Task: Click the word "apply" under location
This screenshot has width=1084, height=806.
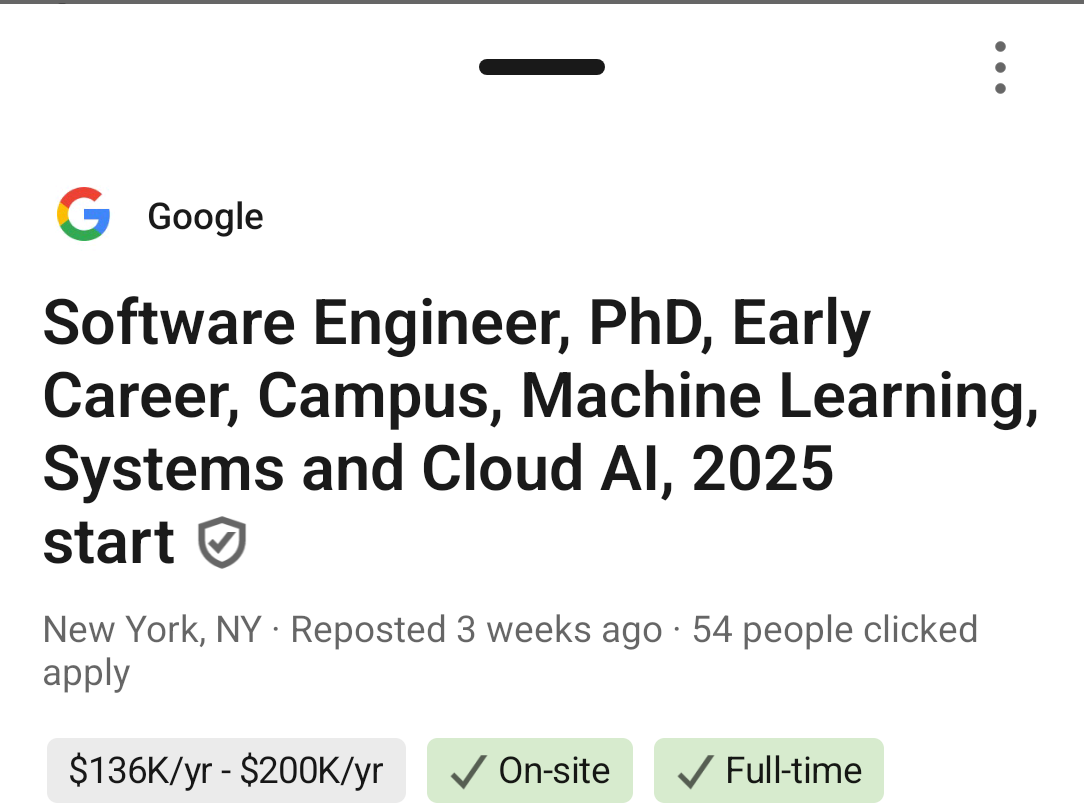Action: click(86, 674)
